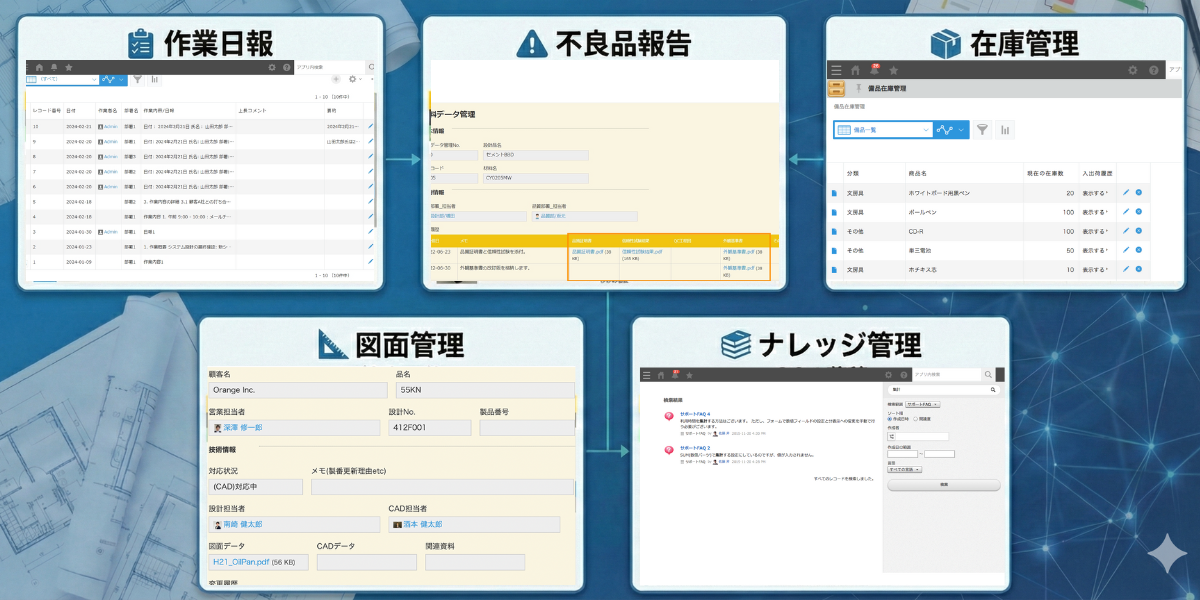Screen dimensions: 1200x600
Task: Expand the すべての言語 language dropdown
Action: (905, 469)
